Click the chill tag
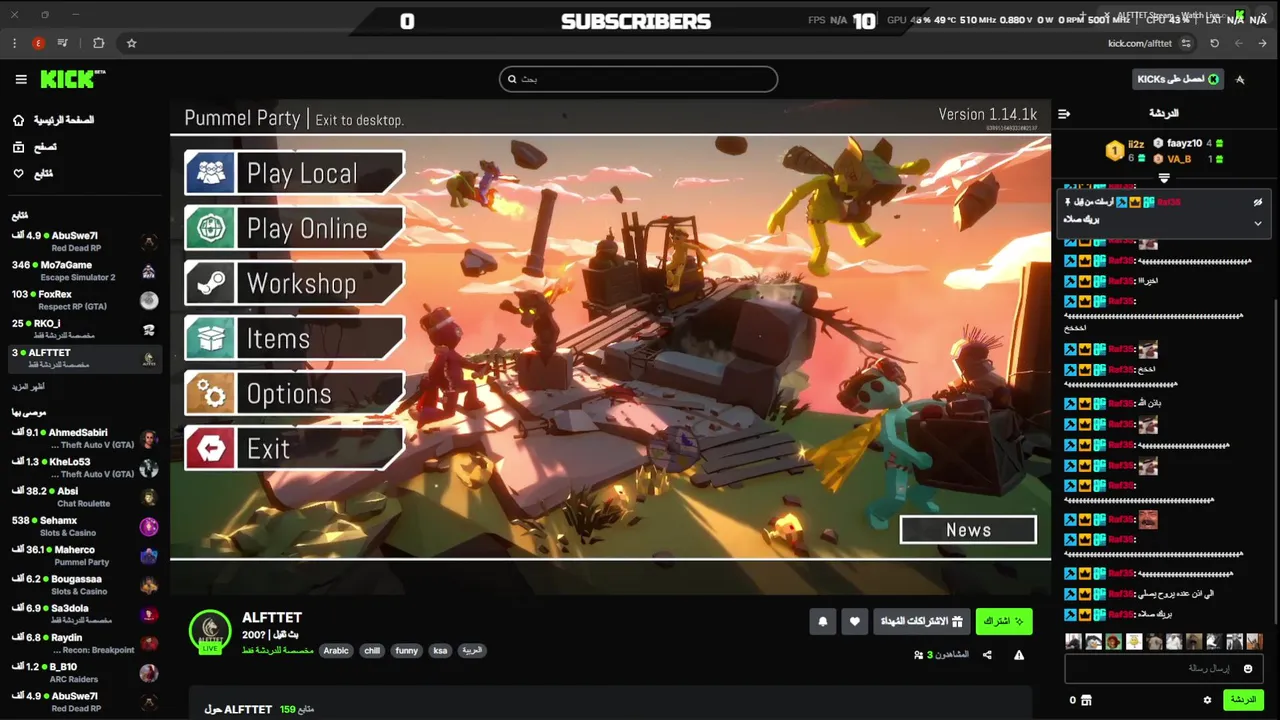This screenshot has height=720, width=1280. (372, 650)
